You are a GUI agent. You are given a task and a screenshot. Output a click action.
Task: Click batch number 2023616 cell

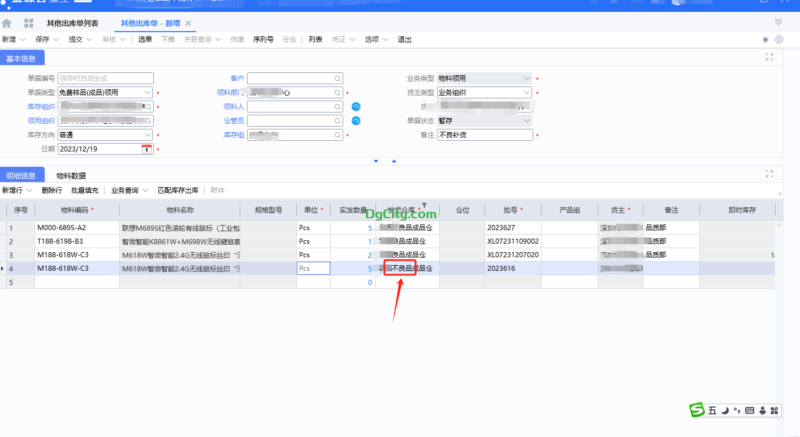513,268
